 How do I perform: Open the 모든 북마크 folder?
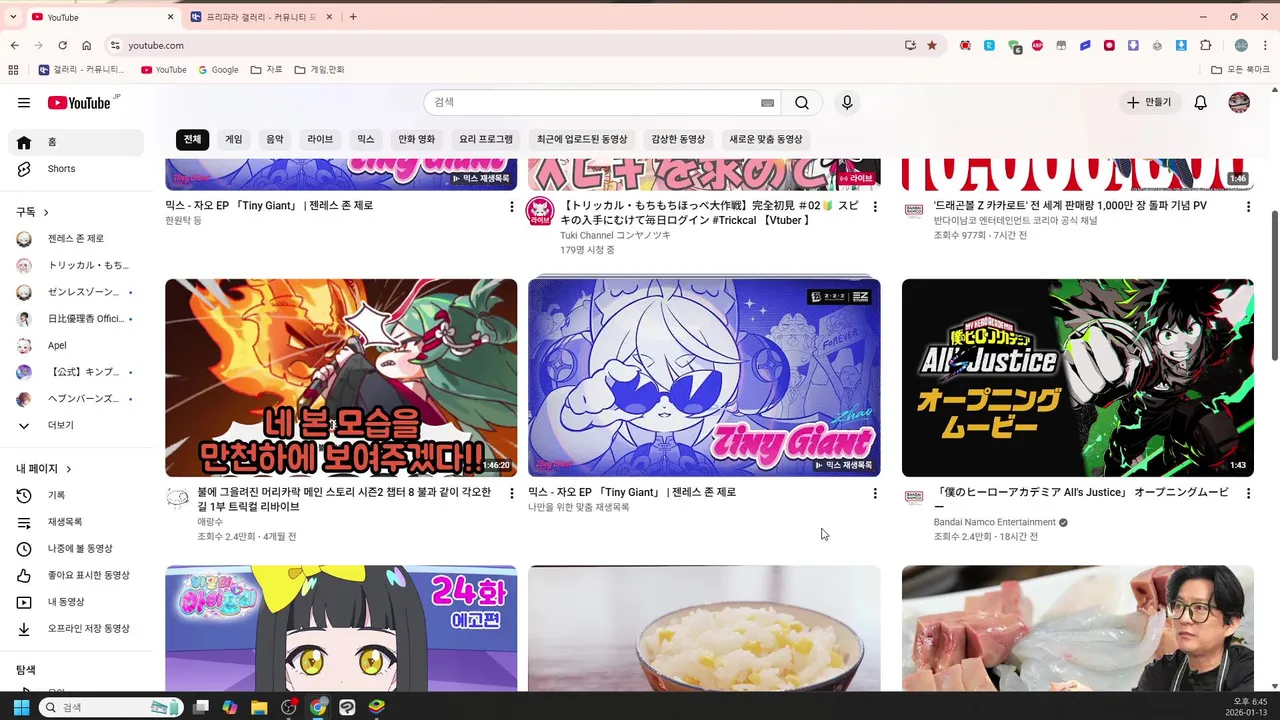pyautogui.click(x=1240, y=70)
